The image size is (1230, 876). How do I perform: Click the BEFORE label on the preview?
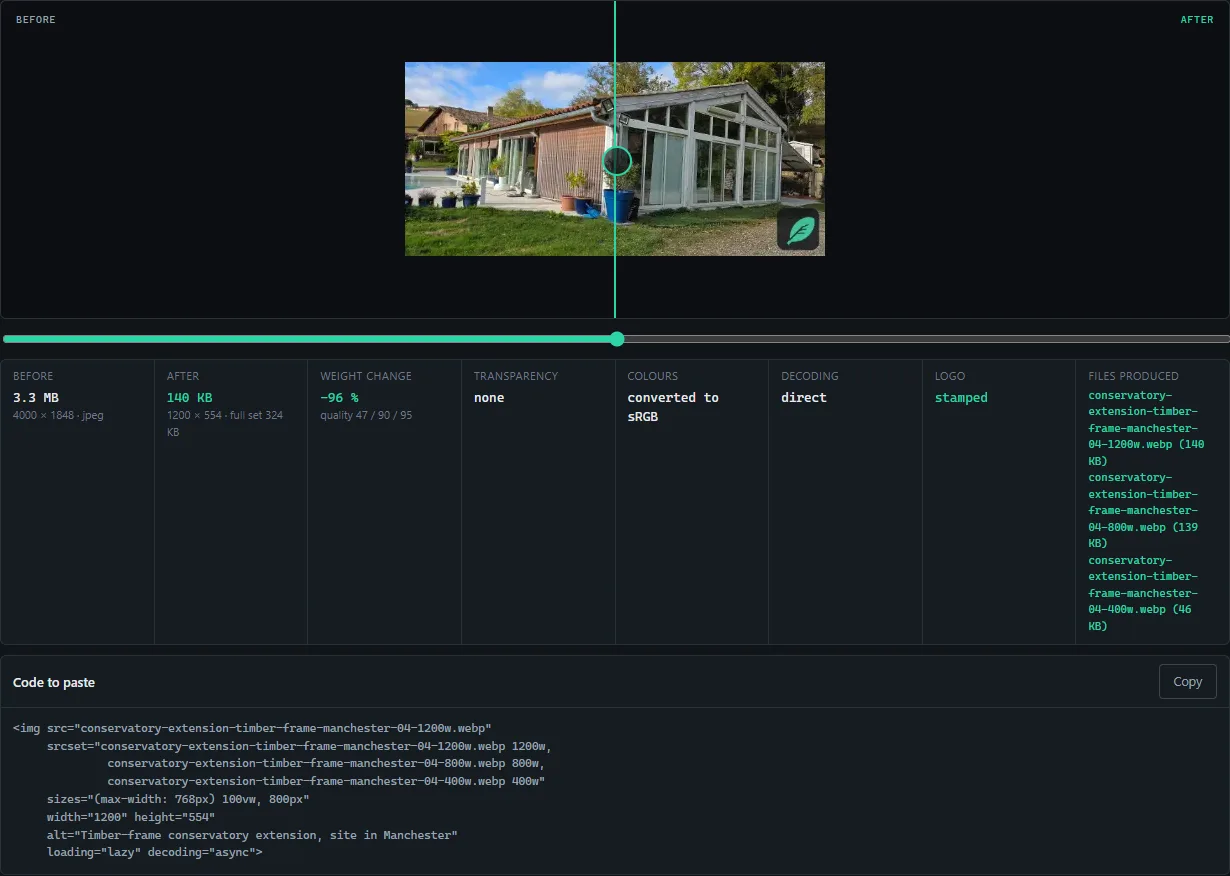[36, 20]
